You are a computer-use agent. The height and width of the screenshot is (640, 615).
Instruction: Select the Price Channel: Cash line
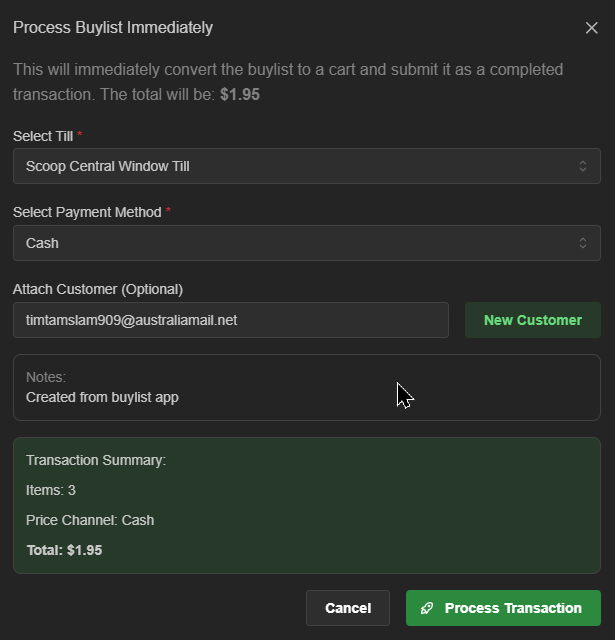90,520
